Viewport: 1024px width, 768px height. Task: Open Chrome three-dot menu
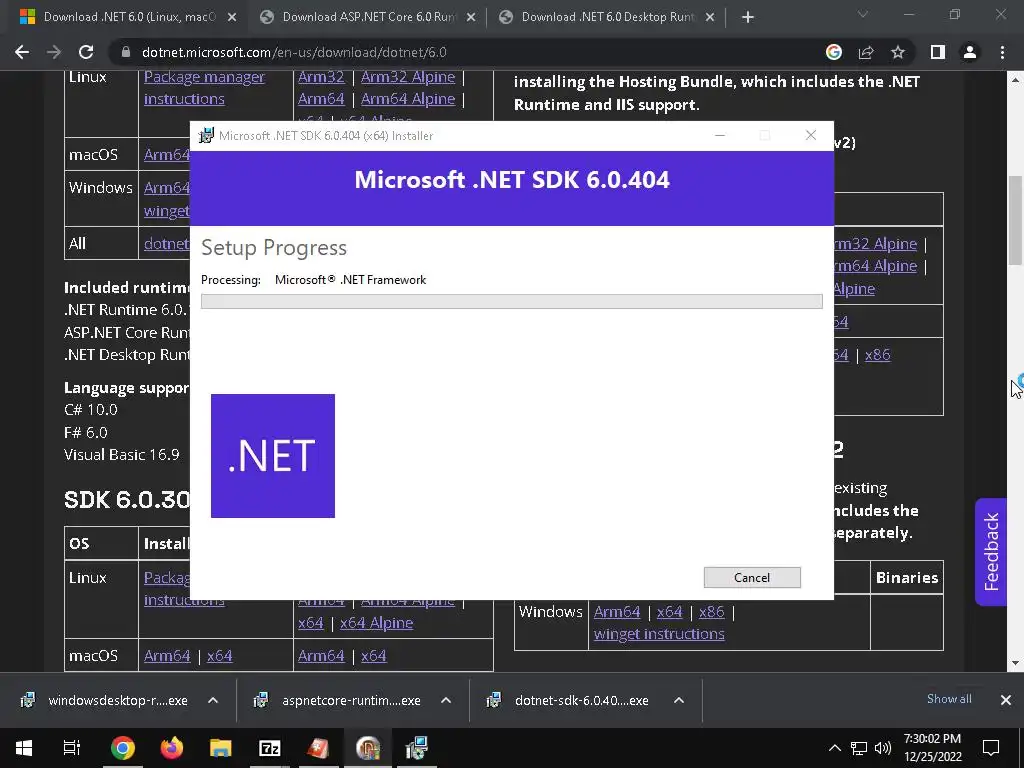click(1002, 52)
